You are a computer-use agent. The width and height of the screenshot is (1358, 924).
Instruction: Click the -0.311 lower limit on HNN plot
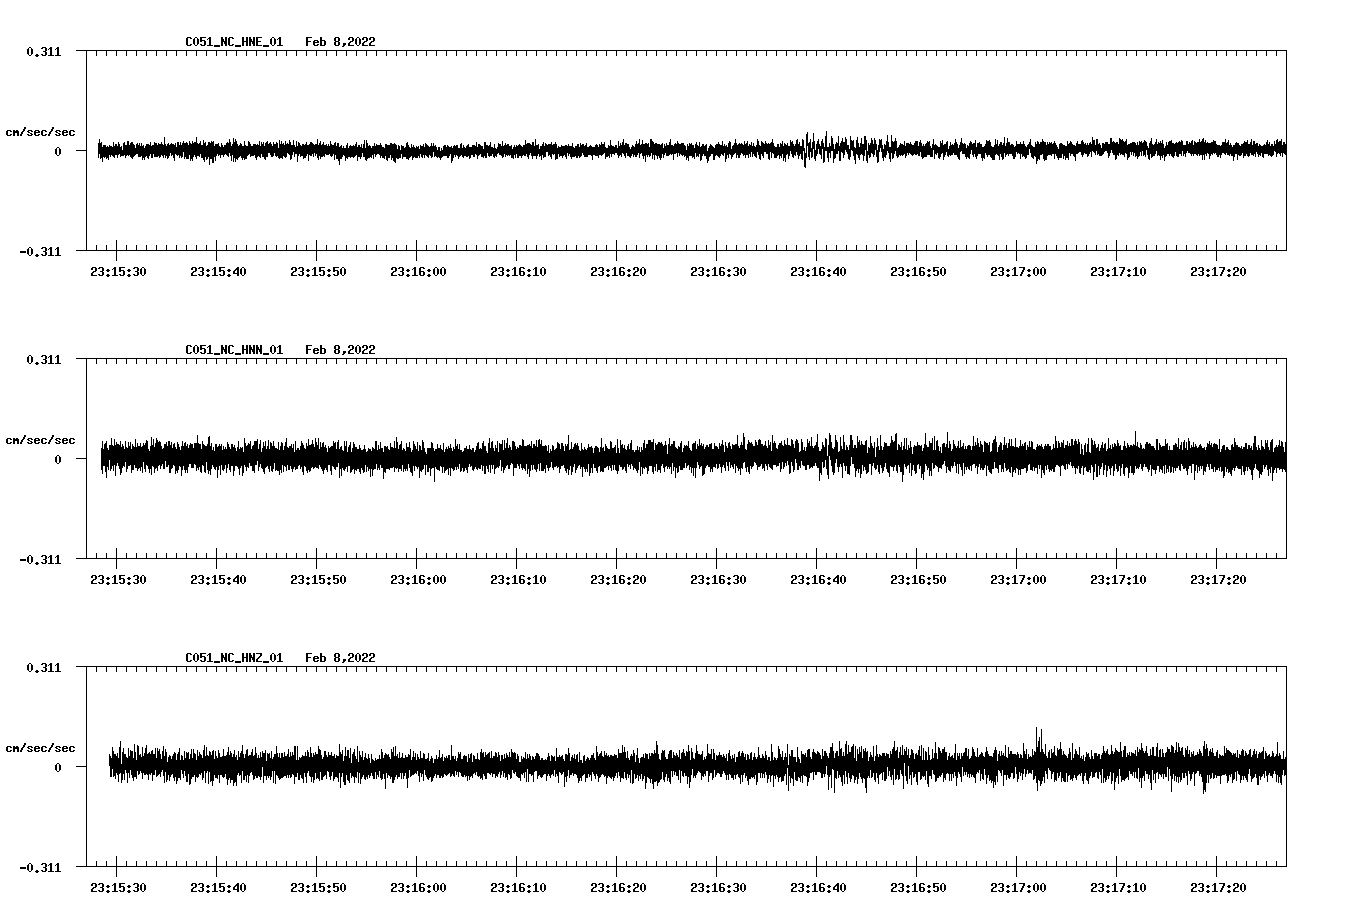[40, 559]
